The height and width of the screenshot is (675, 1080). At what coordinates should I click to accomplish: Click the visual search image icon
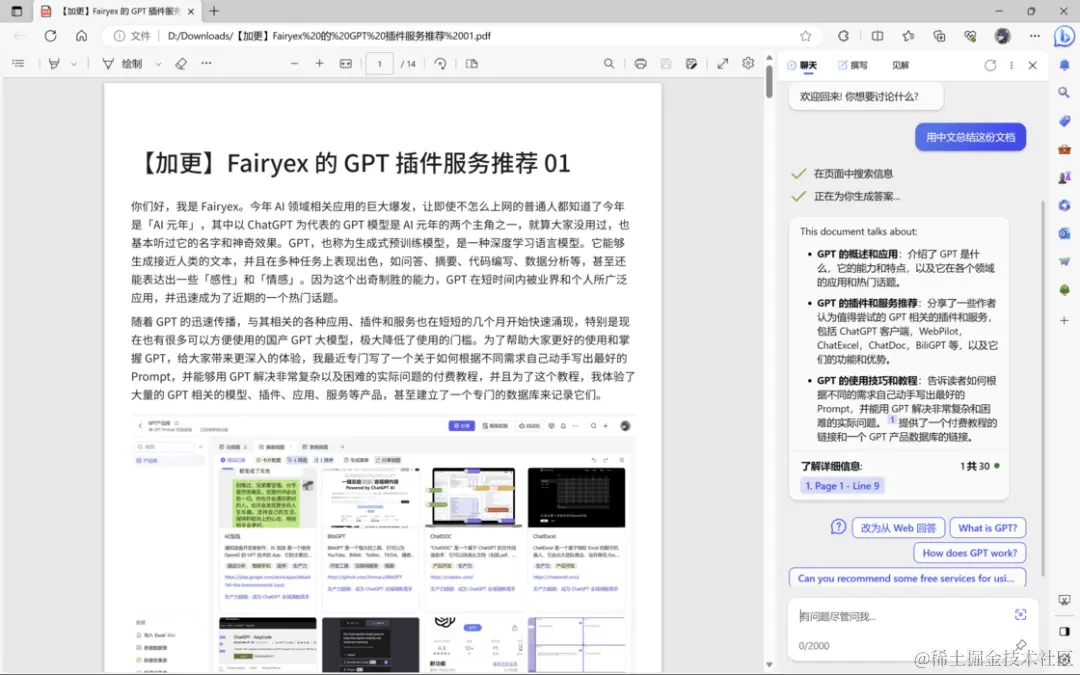coord(1021,614)
